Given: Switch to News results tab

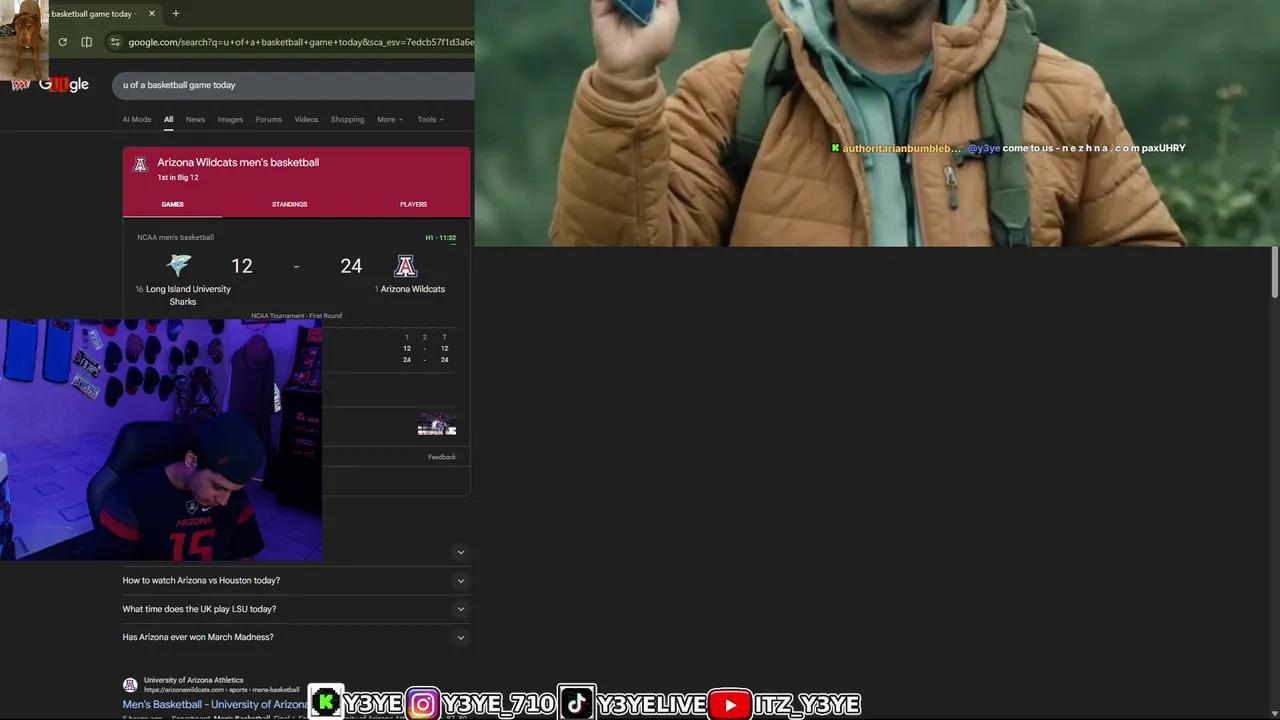Looking at the screenshot, I should coord(195,119).
